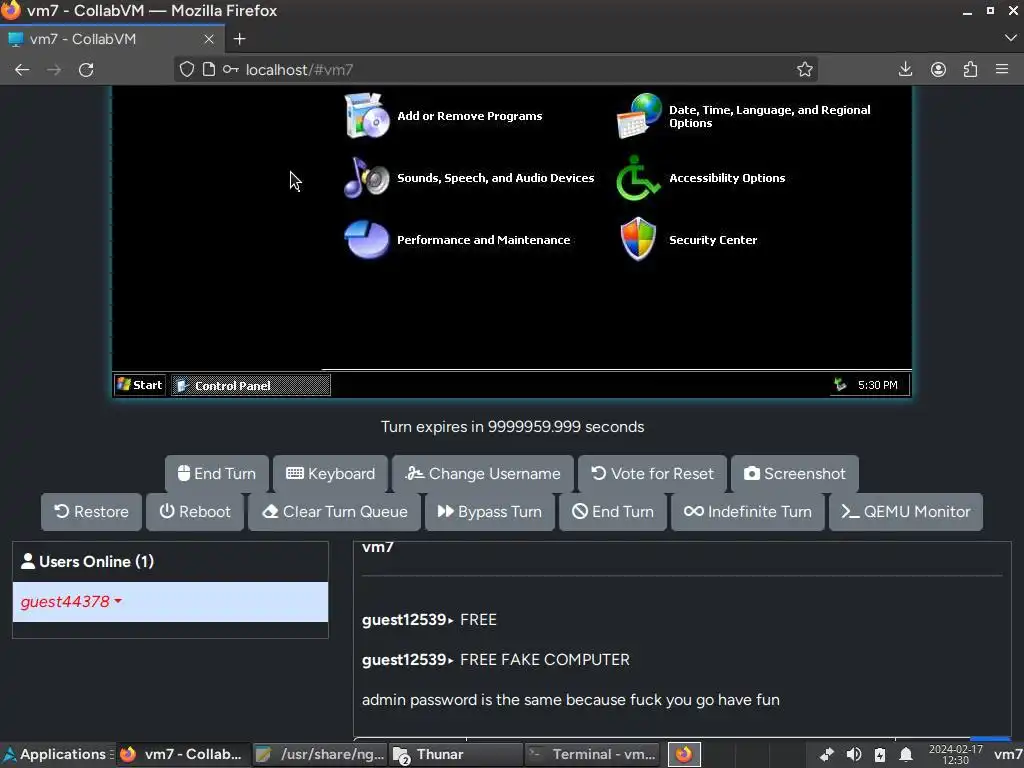Viewport: 1024px width, 768px height.
Task: Enable Indefinite Turn
Action: coord(748,511)
